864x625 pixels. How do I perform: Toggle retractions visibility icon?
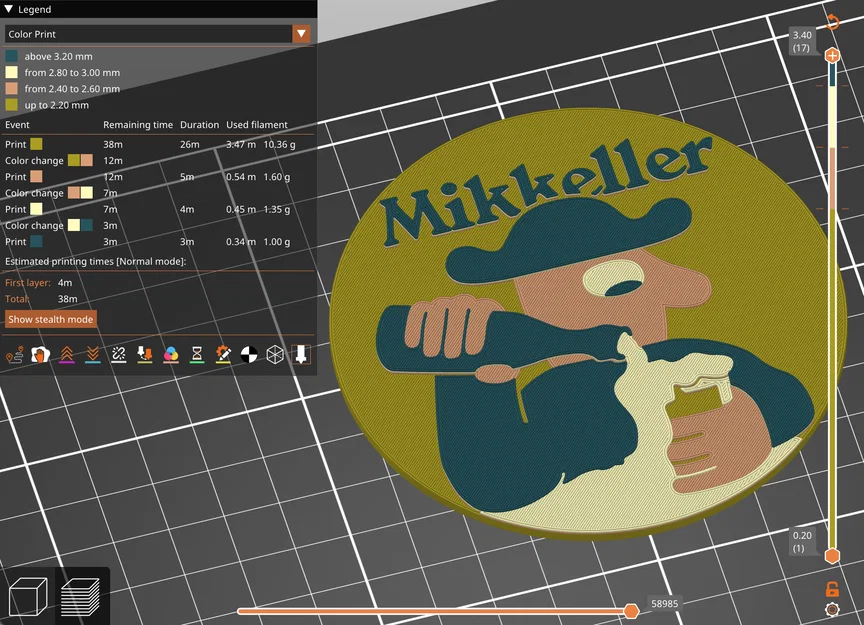tap(67, 355)
